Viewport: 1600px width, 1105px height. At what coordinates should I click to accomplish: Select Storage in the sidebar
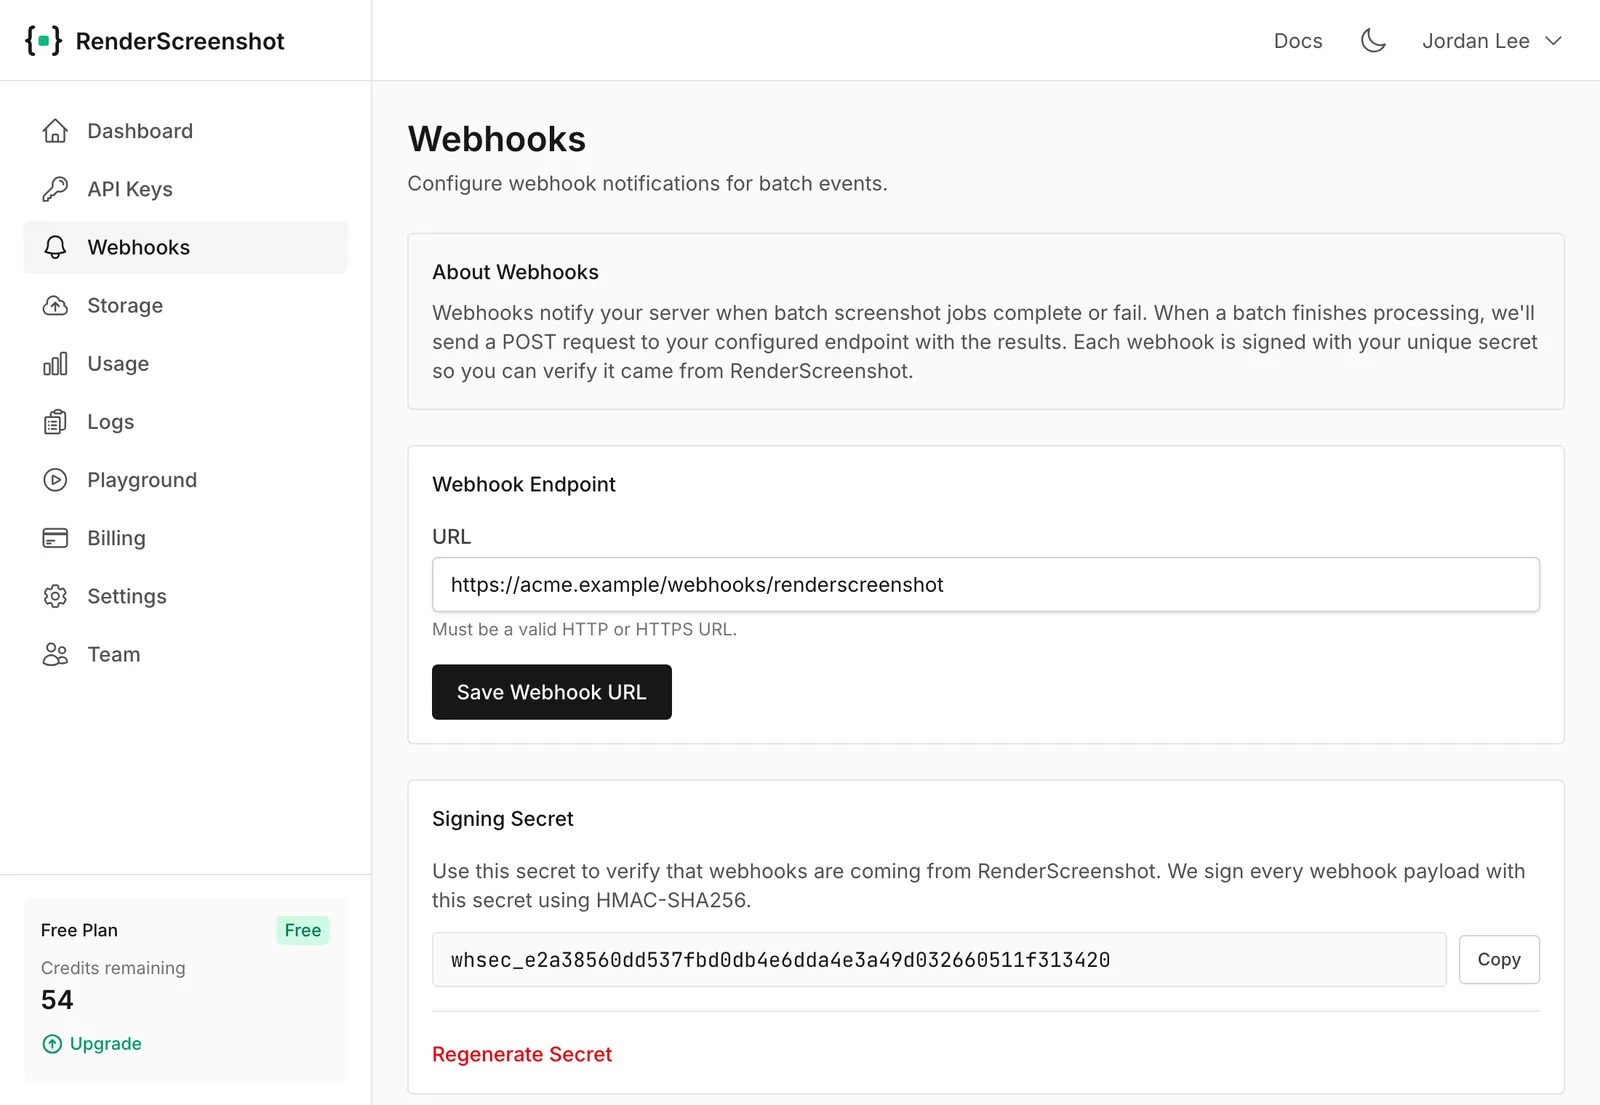tap(186, 305)
